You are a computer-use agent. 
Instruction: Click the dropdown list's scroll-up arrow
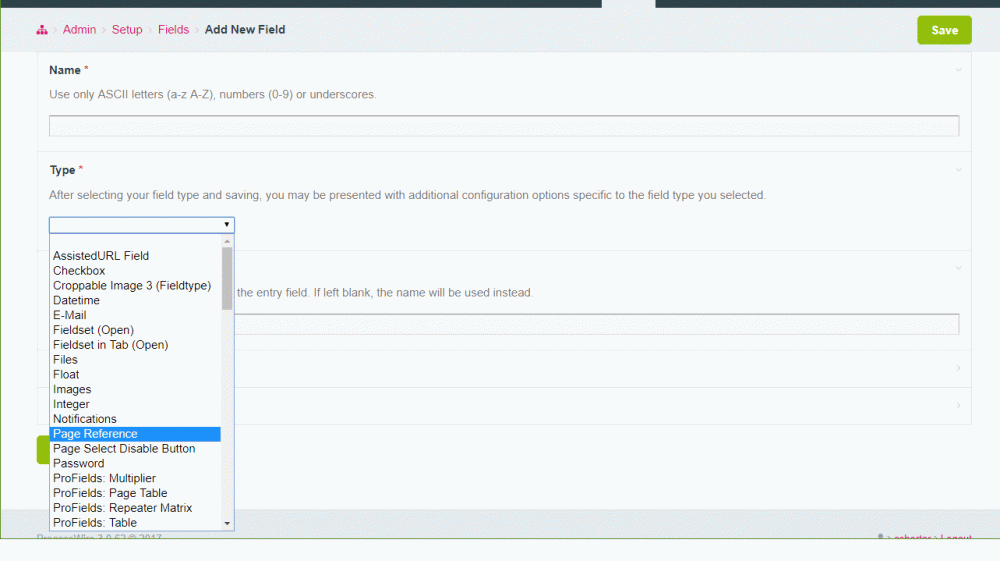tap(227, 241)
